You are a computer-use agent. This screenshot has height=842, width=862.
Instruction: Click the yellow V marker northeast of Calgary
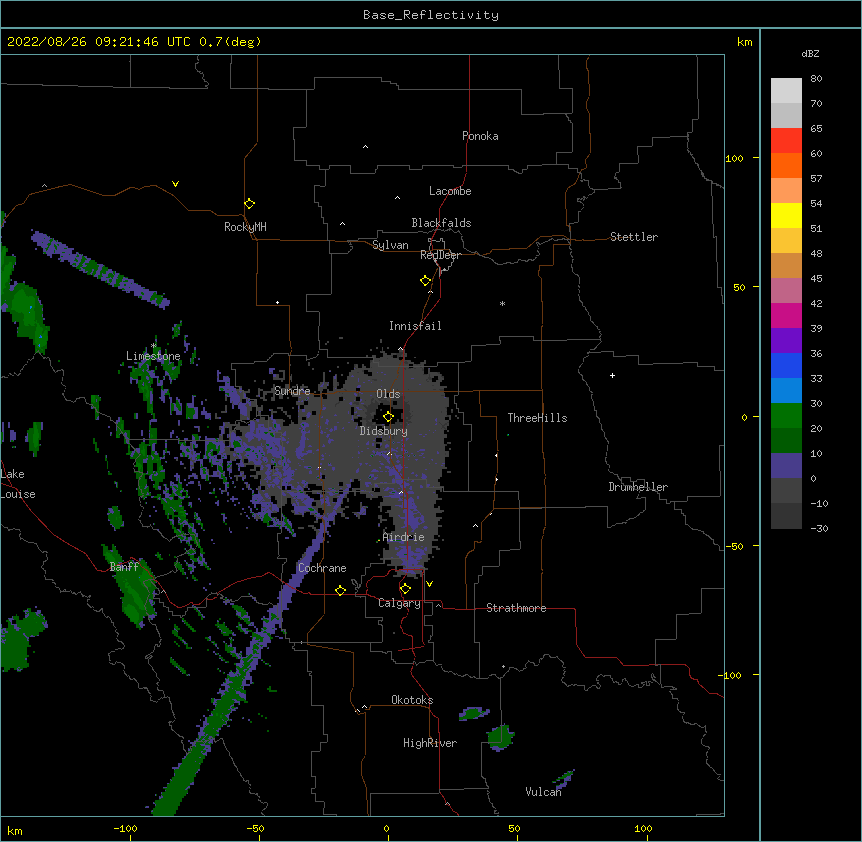coord(429,584)
